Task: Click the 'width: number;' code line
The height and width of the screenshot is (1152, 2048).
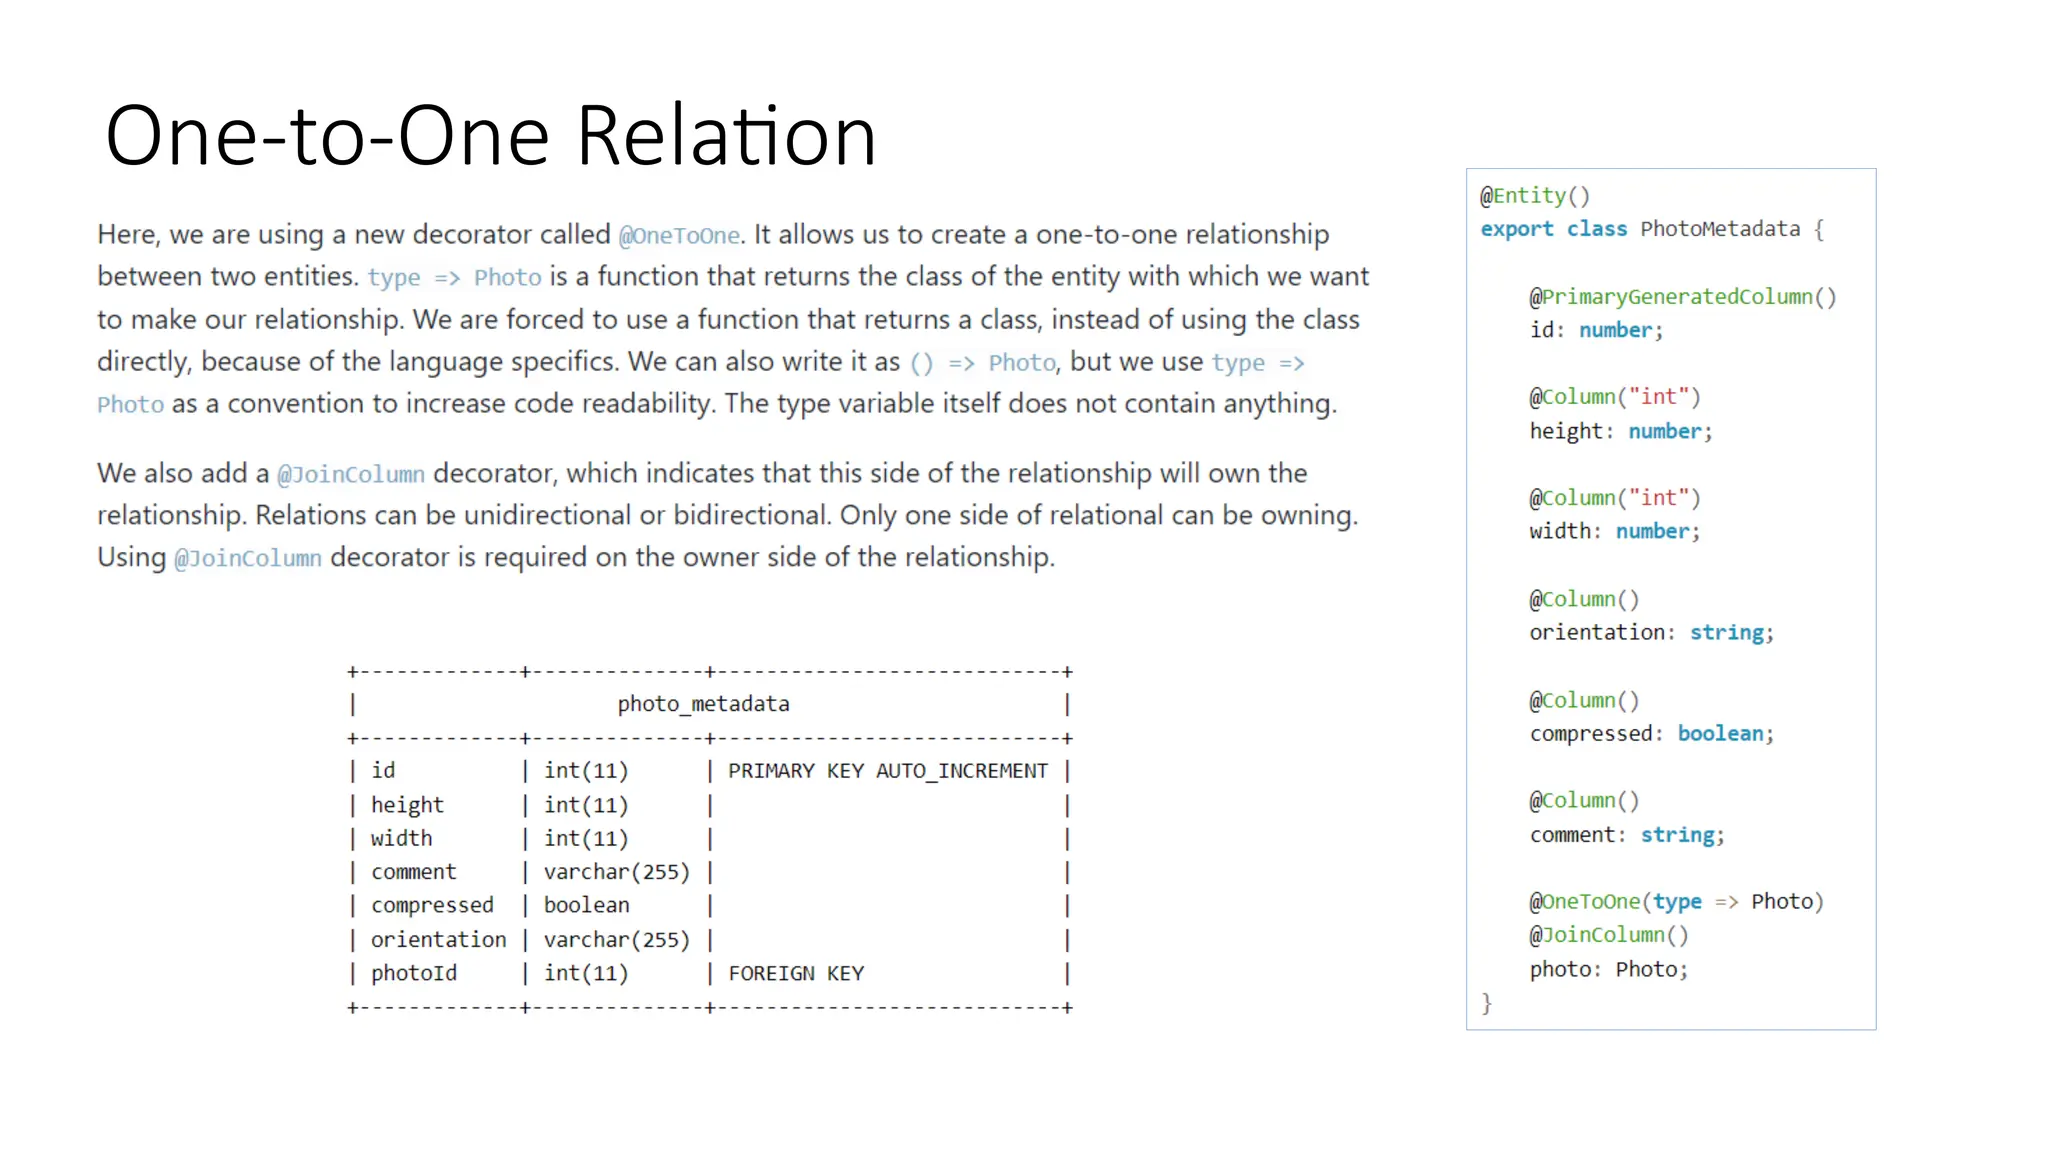Action: pos(1614,531)
